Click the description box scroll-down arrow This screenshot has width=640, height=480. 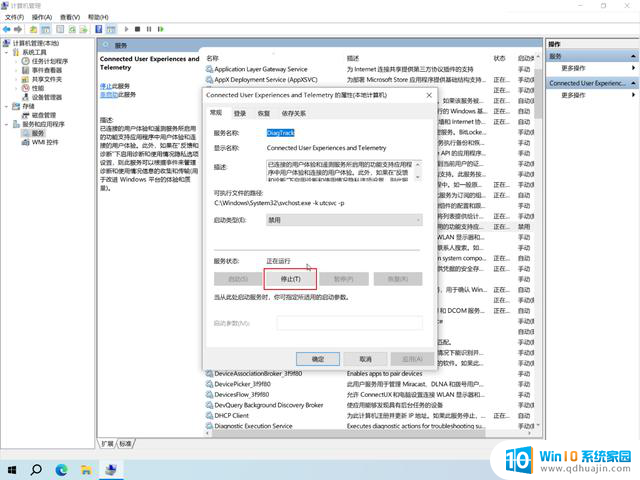click(418, 177)
